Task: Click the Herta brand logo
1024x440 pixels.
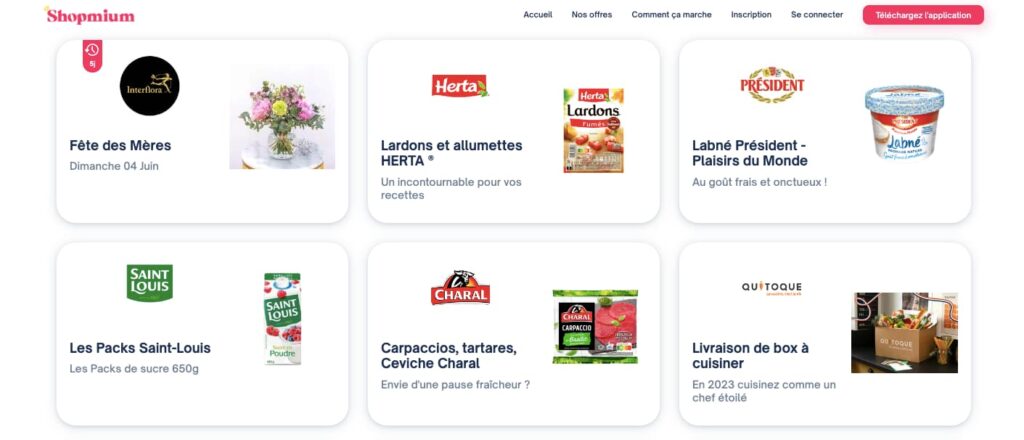Action: point(460,86)
